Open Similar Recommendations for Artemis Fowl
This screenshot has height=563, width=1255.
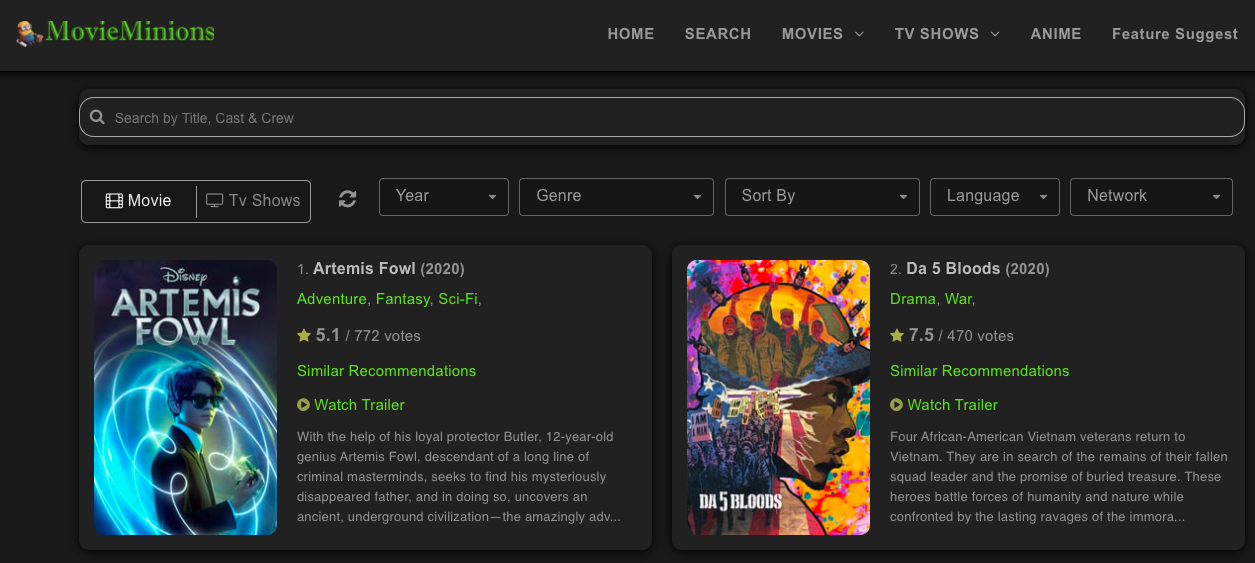pos(386,371)
